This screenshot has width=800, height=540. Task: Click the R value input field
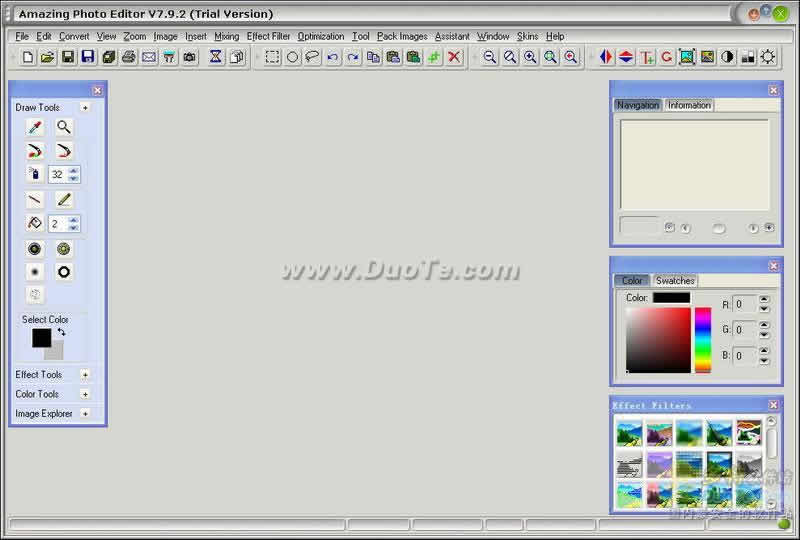click(x=744, y=304)
